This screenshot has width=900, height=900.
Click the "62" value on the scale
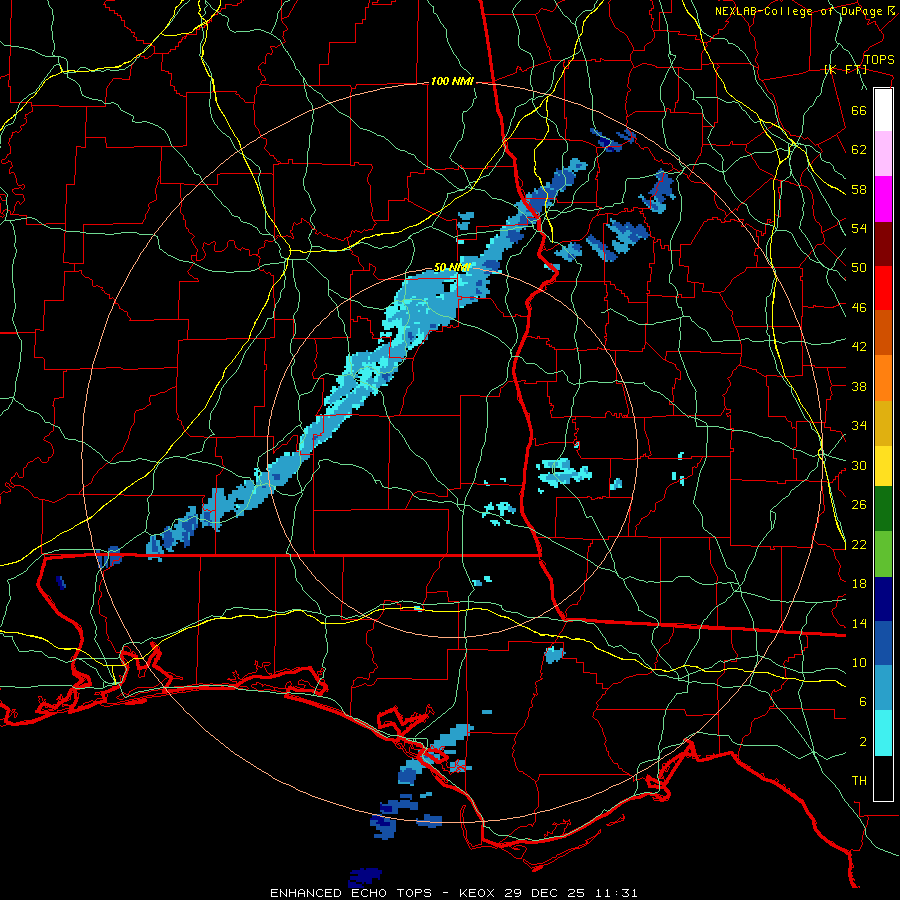(x=859, y=150)
